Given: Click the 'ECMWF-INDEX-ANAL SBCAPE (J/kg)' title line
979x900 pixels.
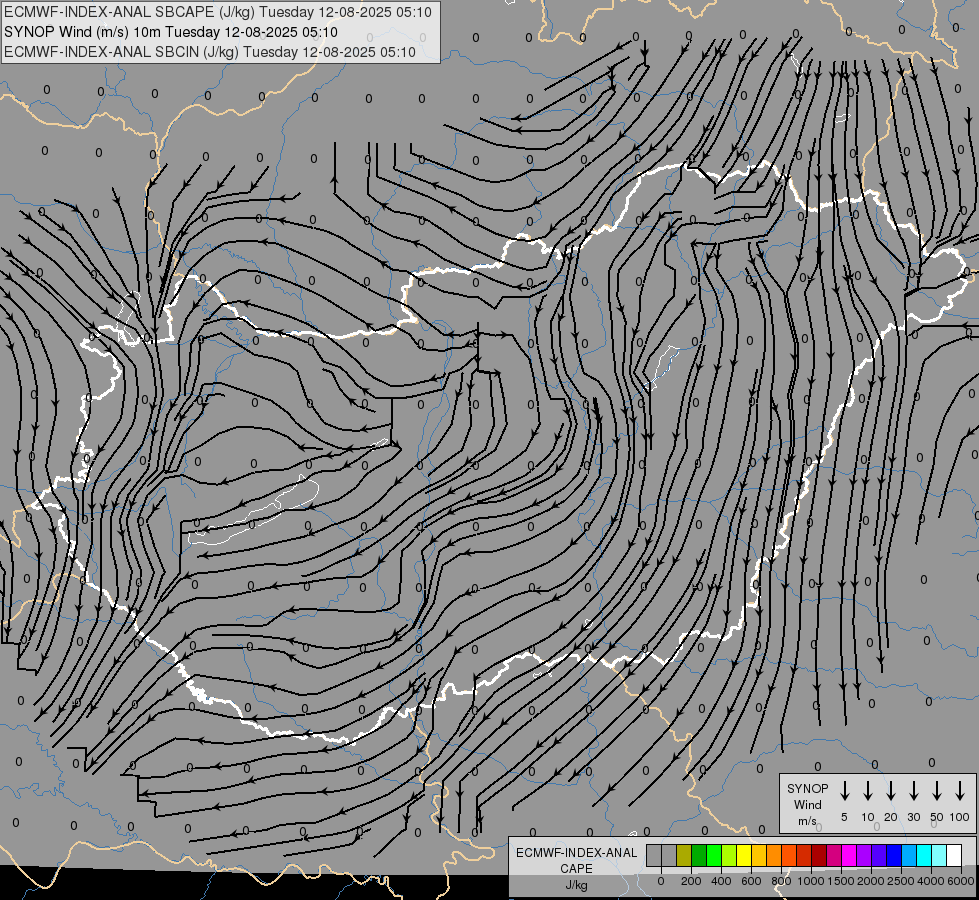Looking at the screenshot, I should [x=217, y=12].
